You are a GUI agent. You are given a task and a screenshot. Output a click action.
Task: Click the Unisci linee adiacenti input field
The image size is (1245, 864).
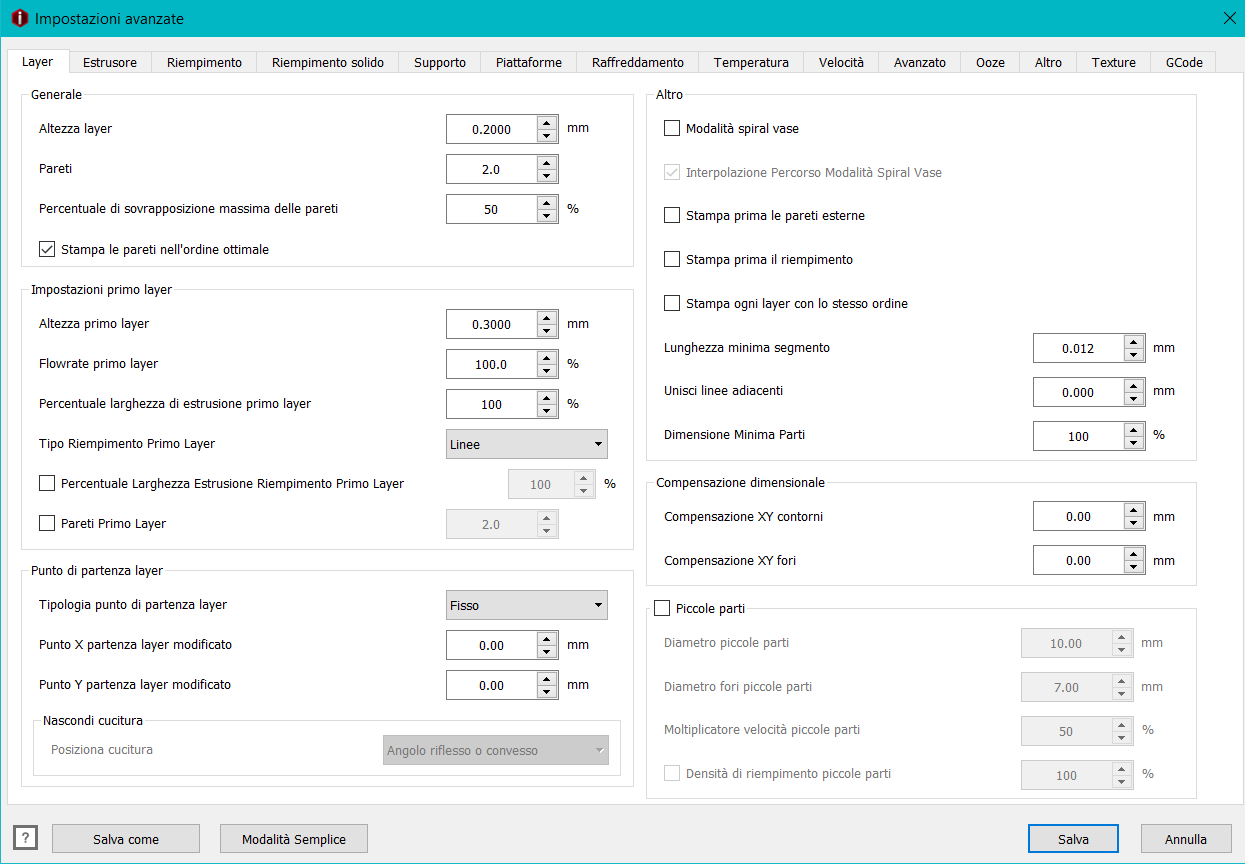click(x=1078, y=392)
